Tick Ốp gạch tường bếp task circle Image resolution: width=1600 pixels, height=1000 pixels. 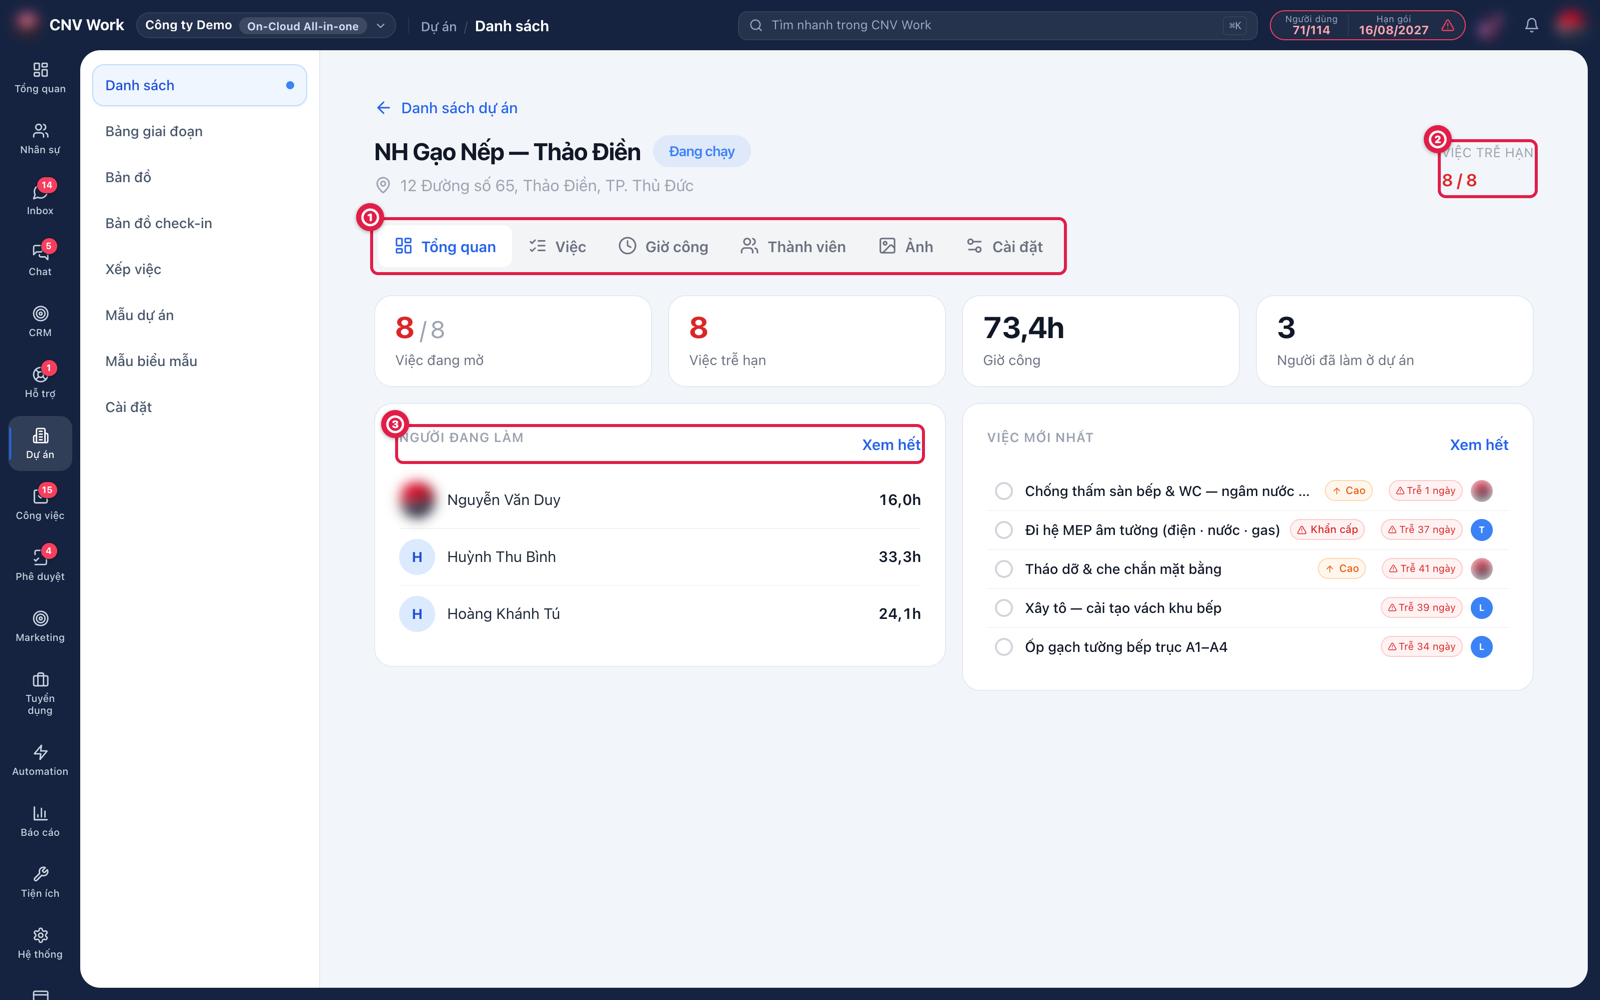1004,647
